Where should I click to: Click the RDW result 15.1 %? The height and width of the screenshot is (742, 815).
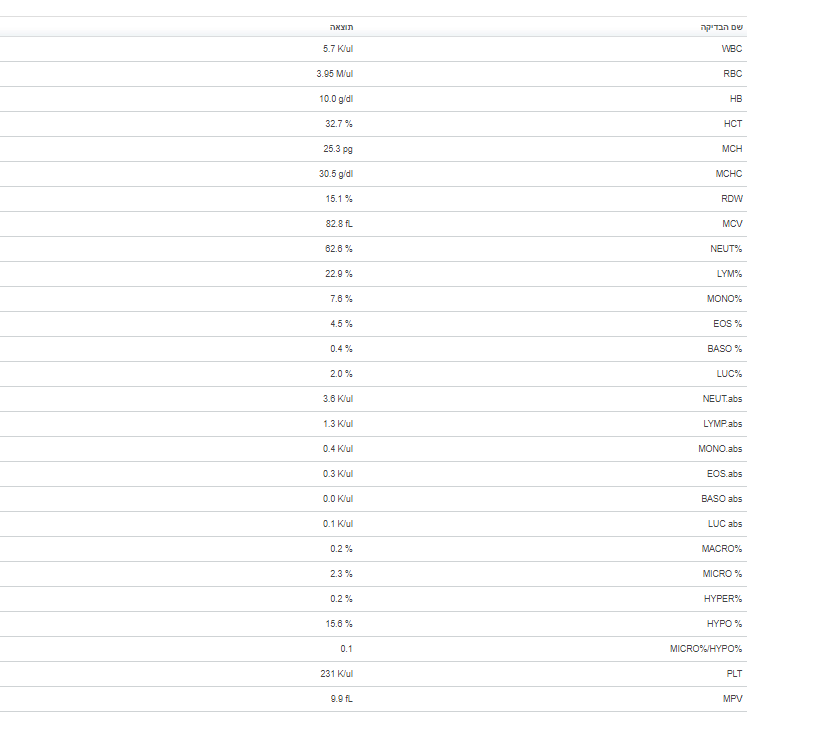[341, 199]
